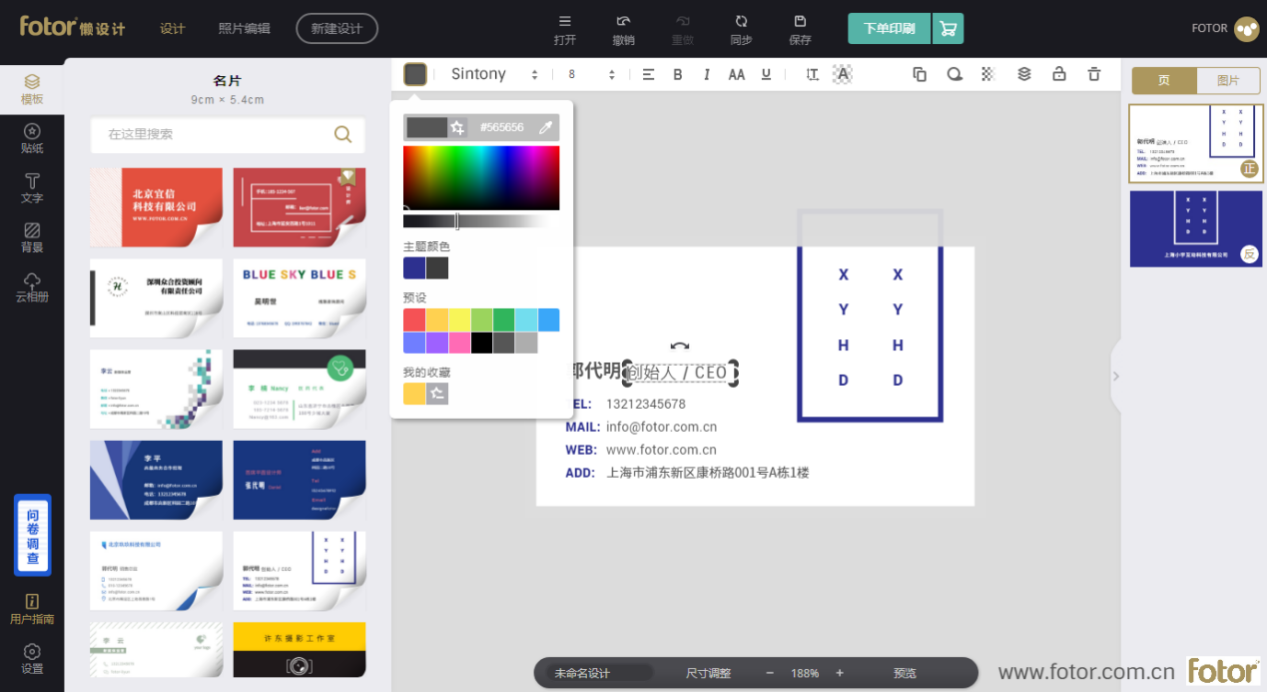The height and width of the screenshot is (692, 1267).
Task: Pick color with eyedropper tool
Action: (545, 127)
